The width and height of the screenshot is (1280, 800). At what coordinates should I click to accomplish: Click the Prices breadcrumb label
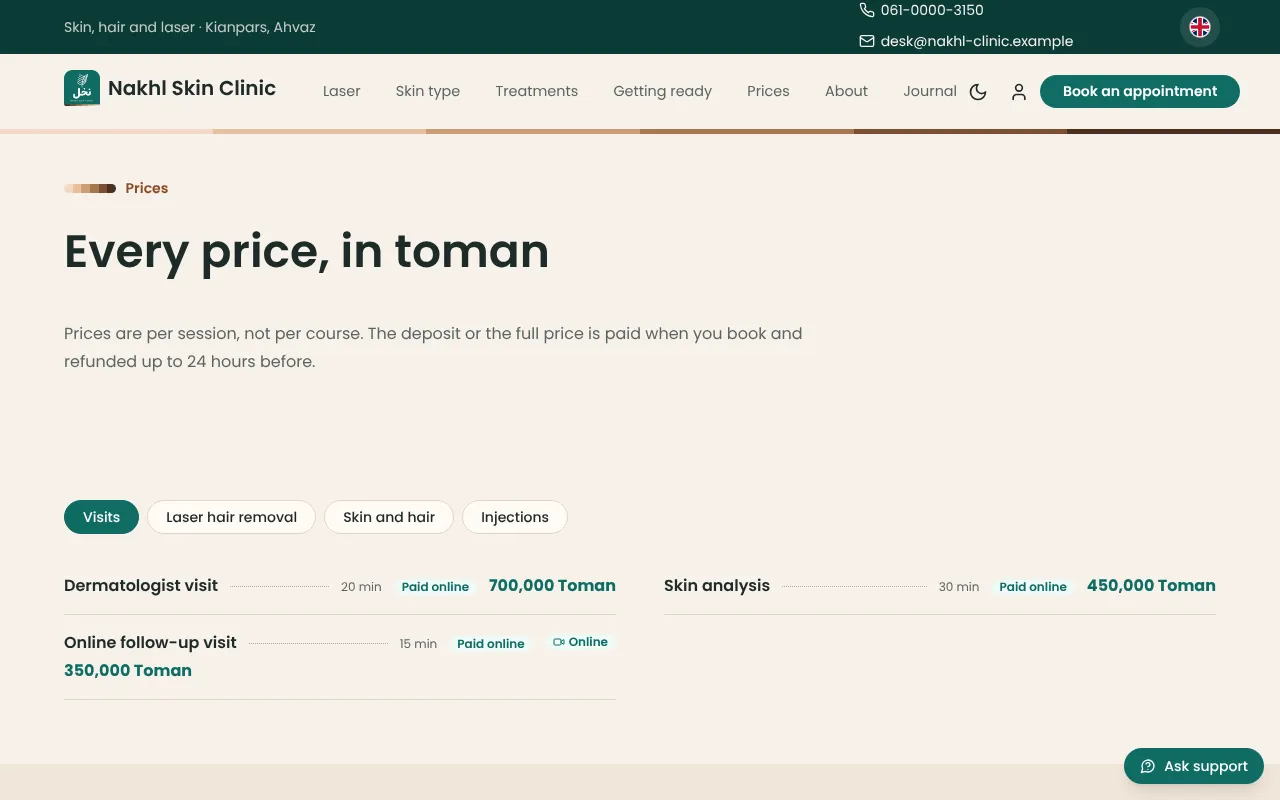pos(147,188)
